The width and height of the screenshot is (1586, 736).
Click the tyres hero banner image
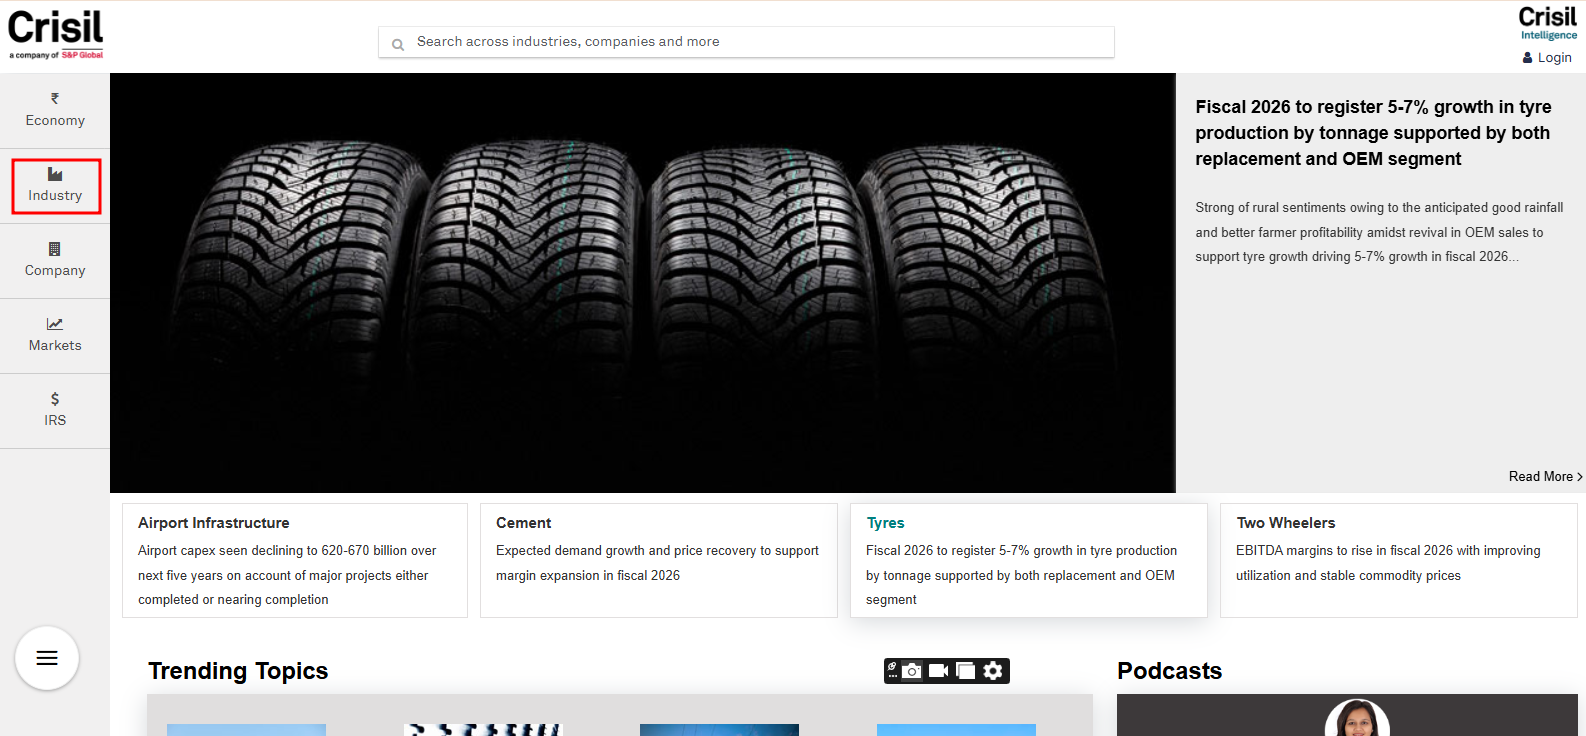[642, 283]
